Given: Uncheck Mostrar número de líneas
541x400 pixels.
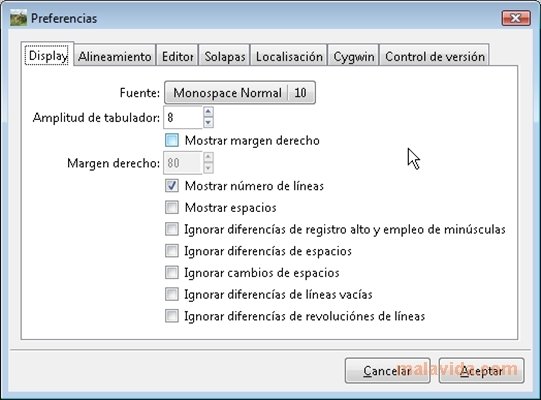Looking at the screenshot, I should click(172, 186).
